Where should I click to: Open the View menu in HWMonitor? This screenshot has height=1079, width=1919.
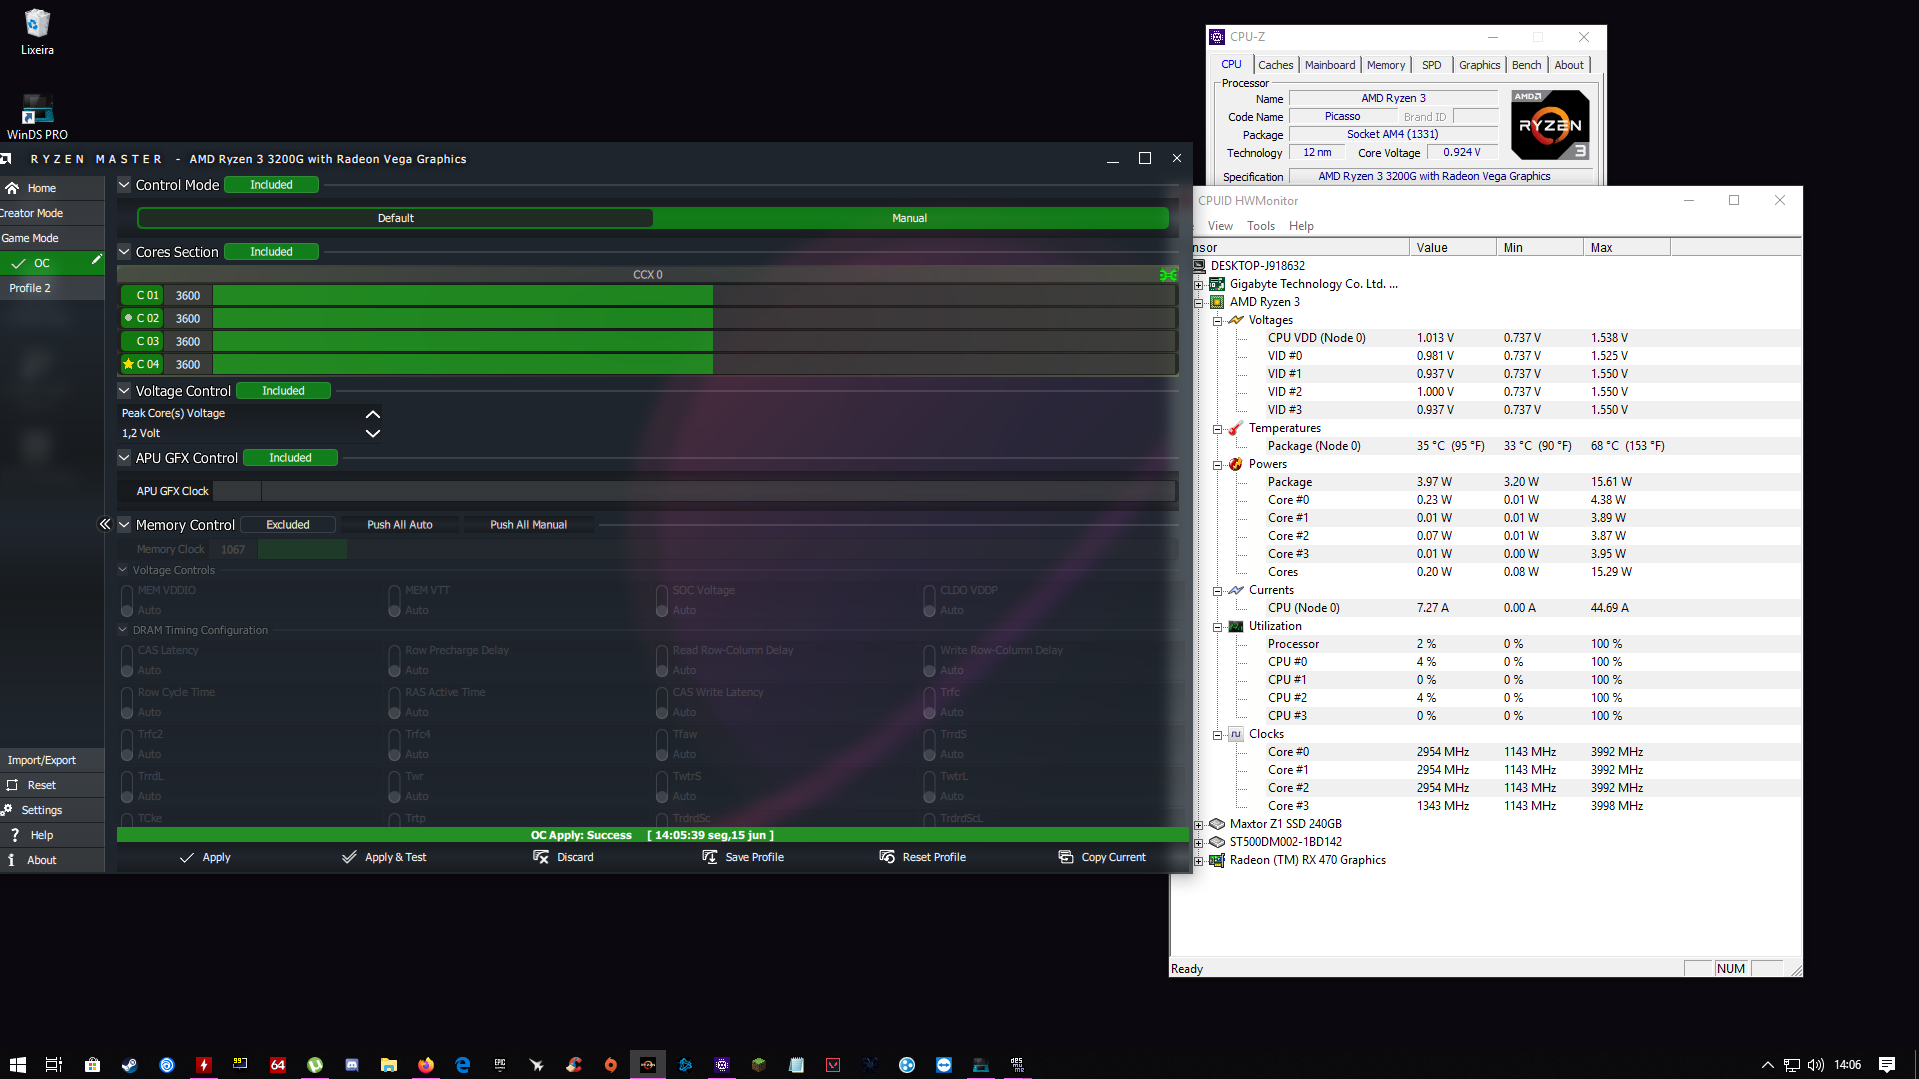point(1220,226)
